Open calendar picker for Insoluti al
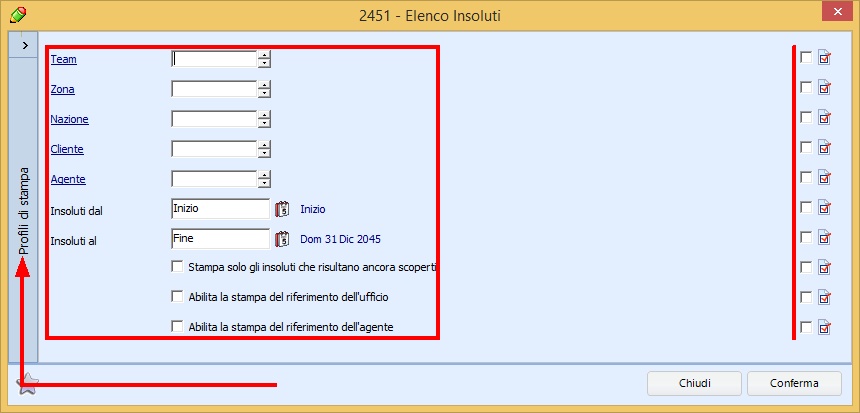 tap(282, 239)
